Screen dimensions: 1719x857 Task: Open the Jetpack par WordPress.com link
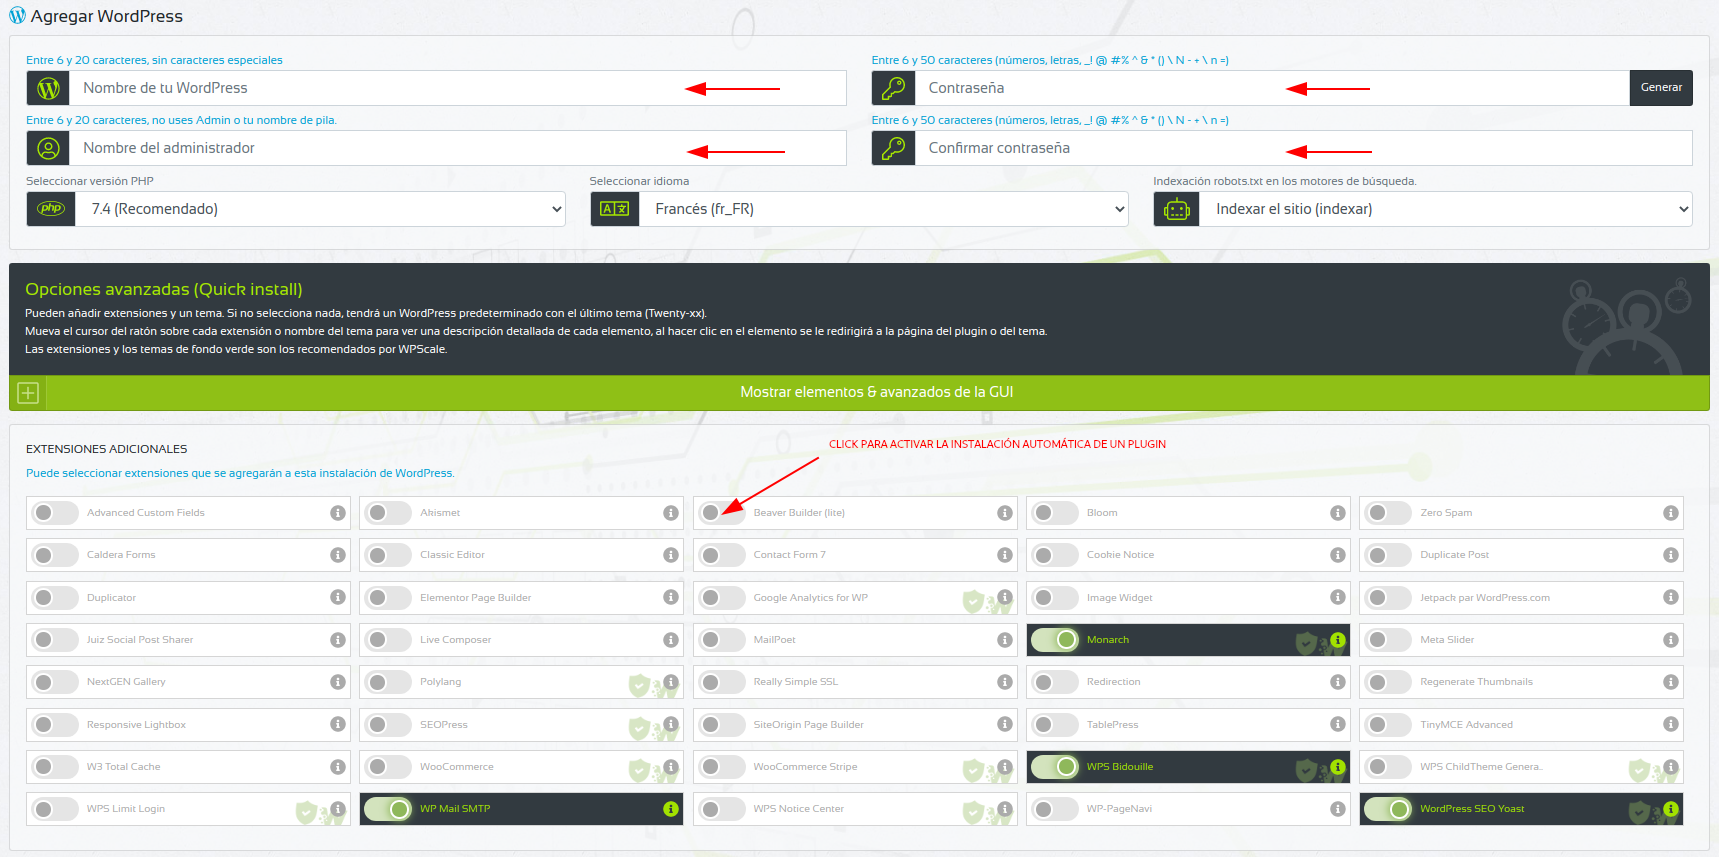1484,598
